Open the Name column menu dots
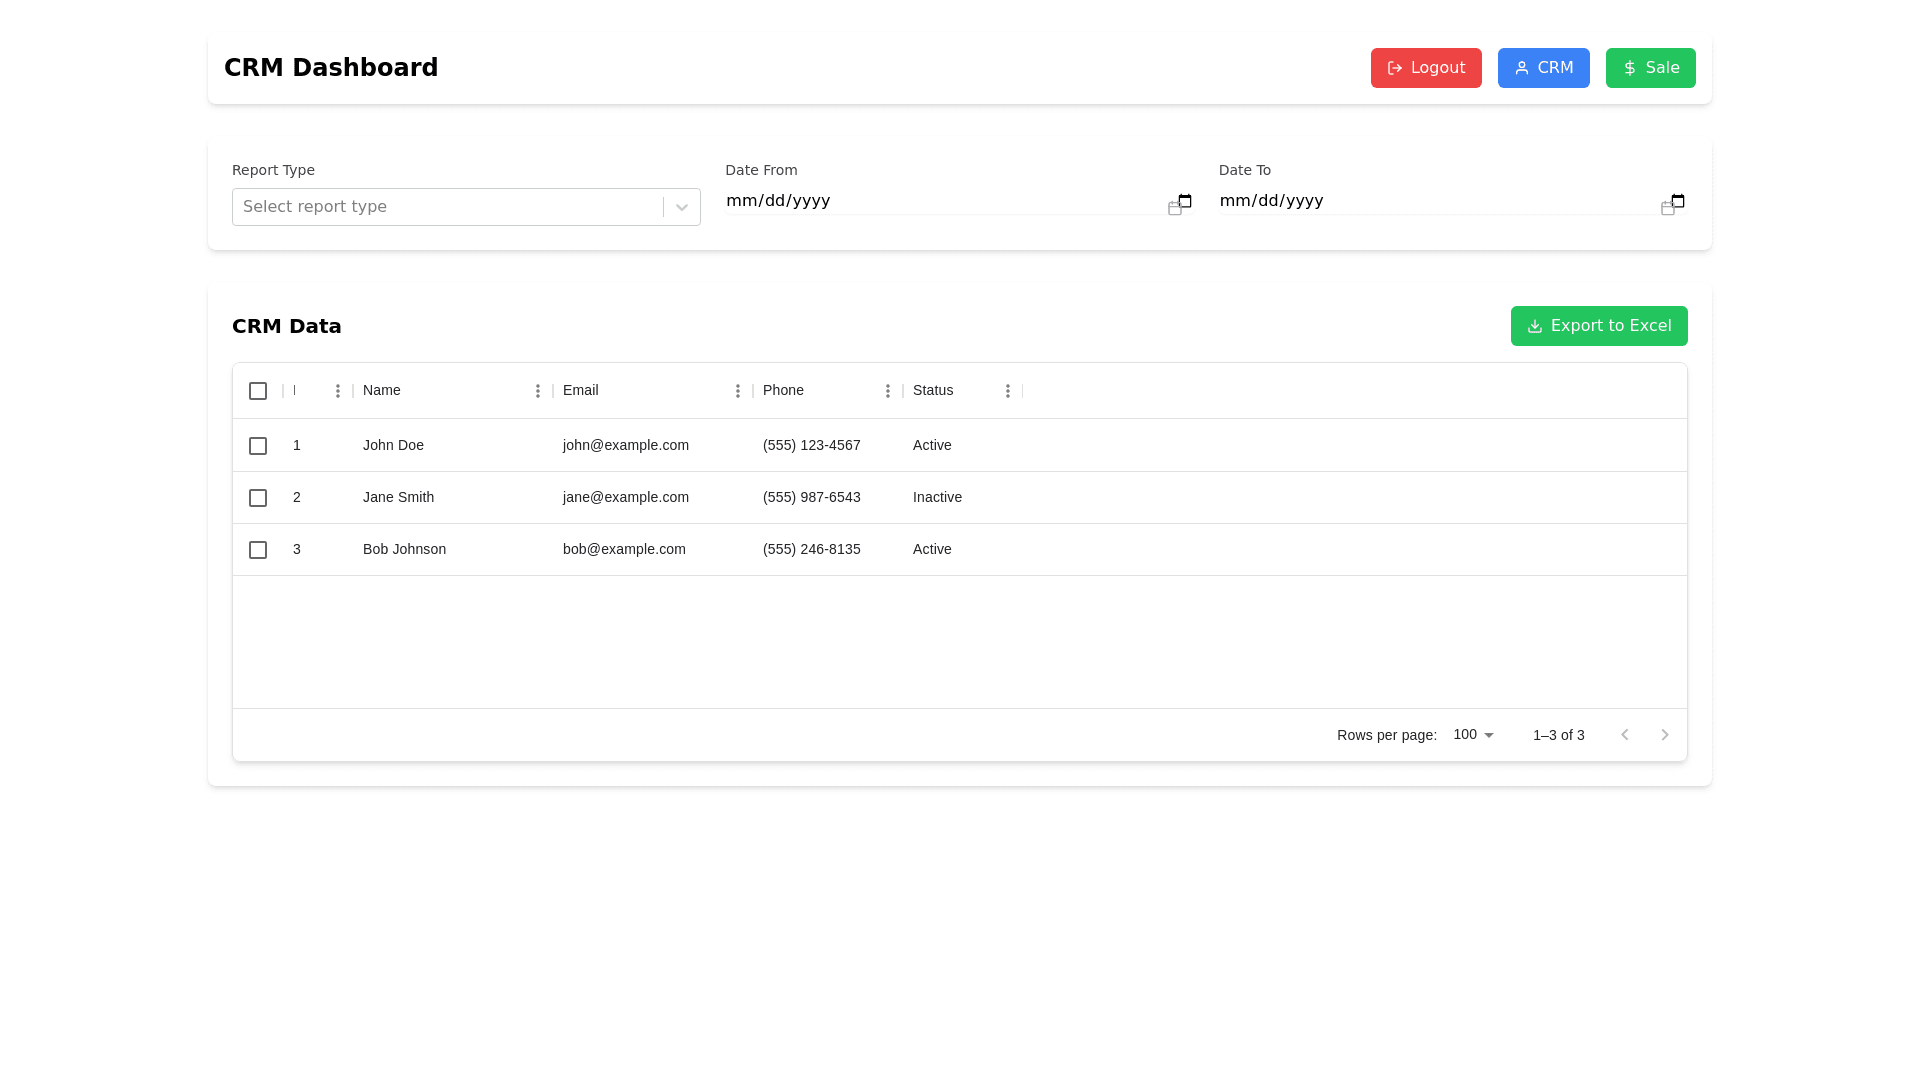The width and height of the screenshot is (1920, 1080). click(x=538, y=391)
